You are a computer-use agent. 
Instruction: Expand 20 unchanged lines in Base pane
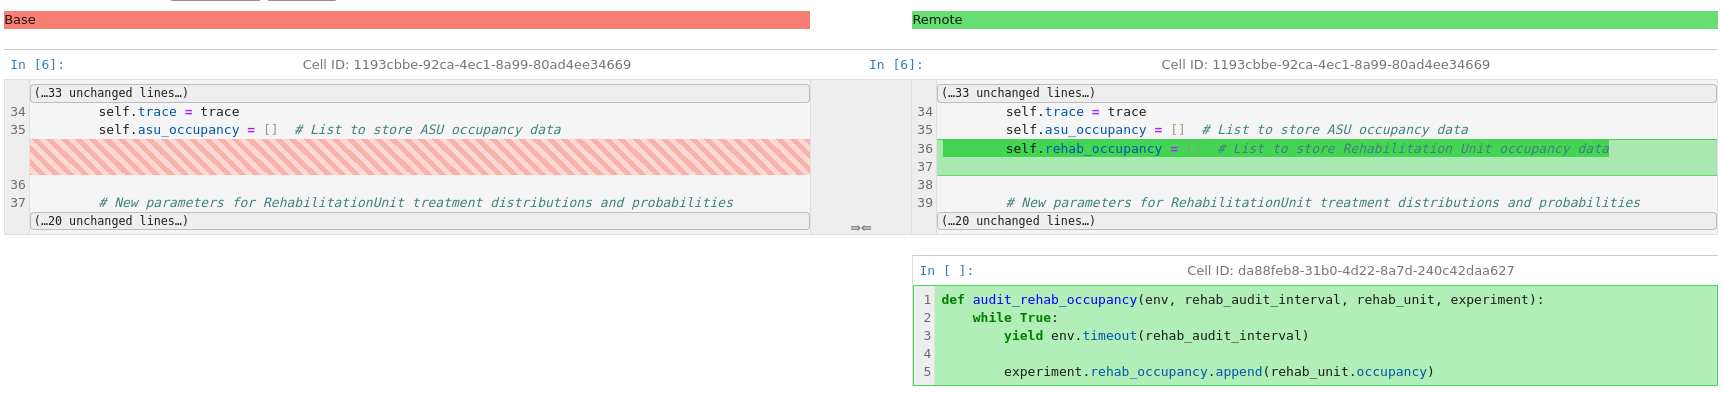[x=419, y=221]
